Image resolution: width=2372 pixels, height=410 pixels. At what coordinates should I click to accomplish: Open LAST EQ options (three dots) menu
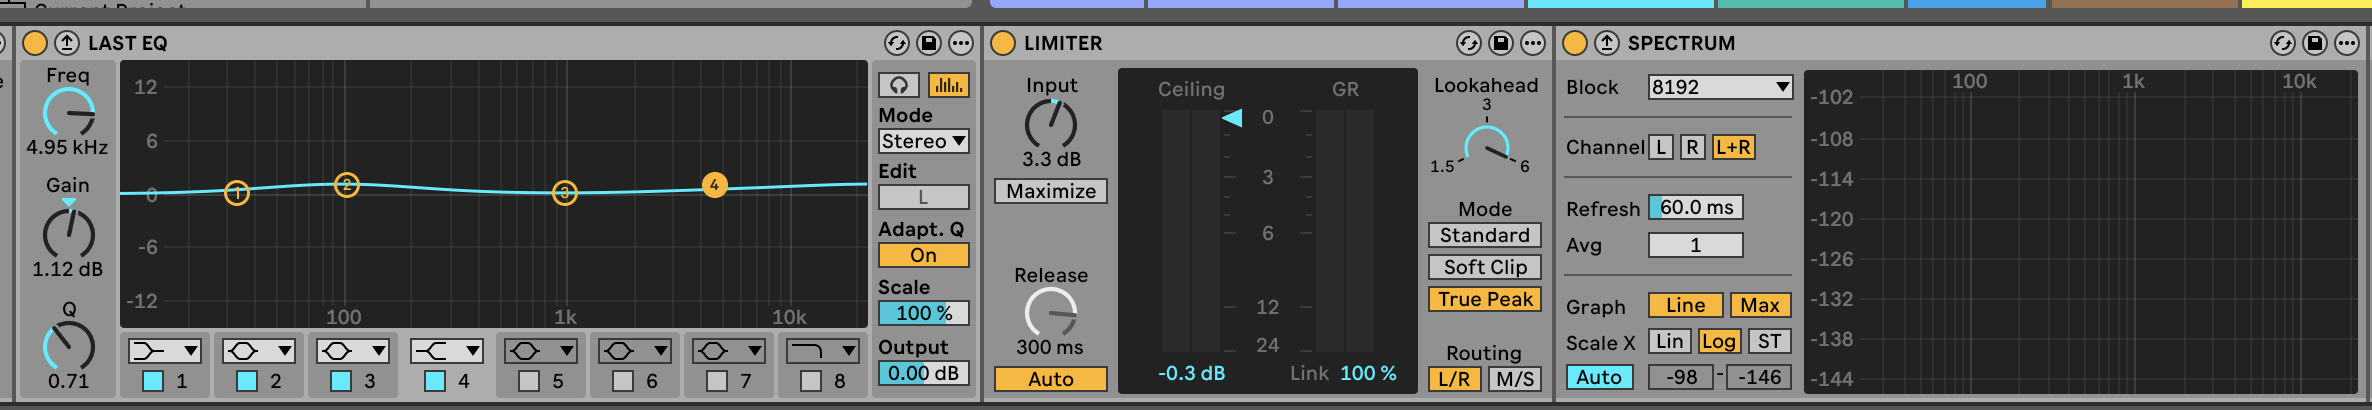[961, 43]
